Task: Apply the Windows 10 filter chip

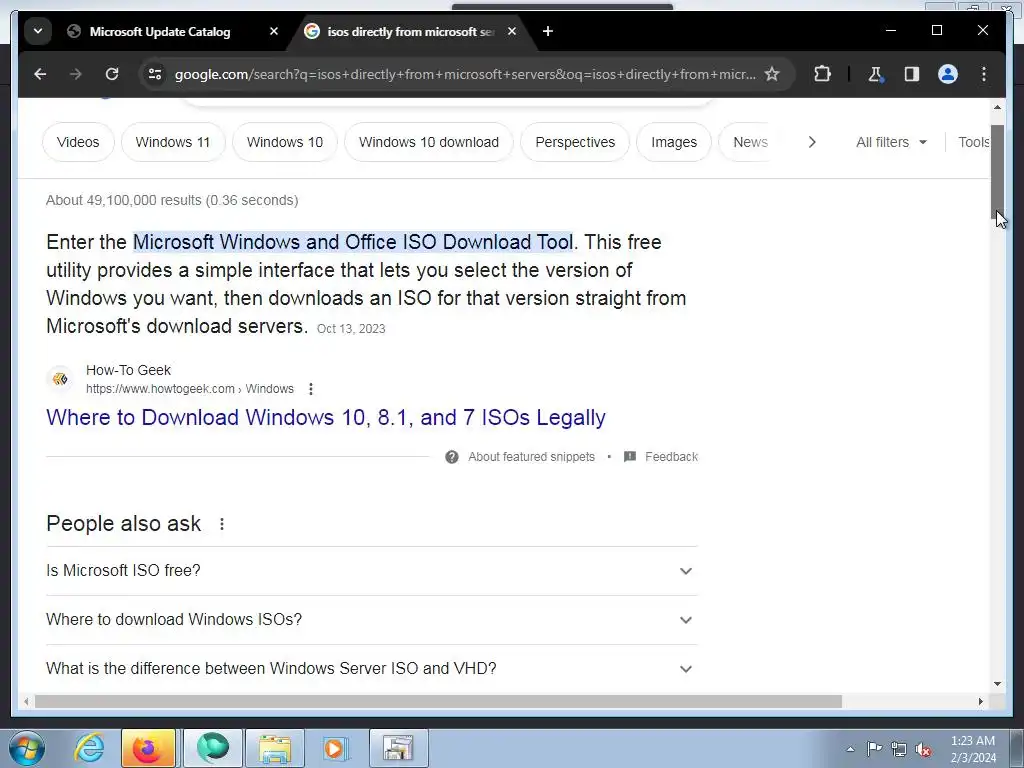Action: click(285, 142)
